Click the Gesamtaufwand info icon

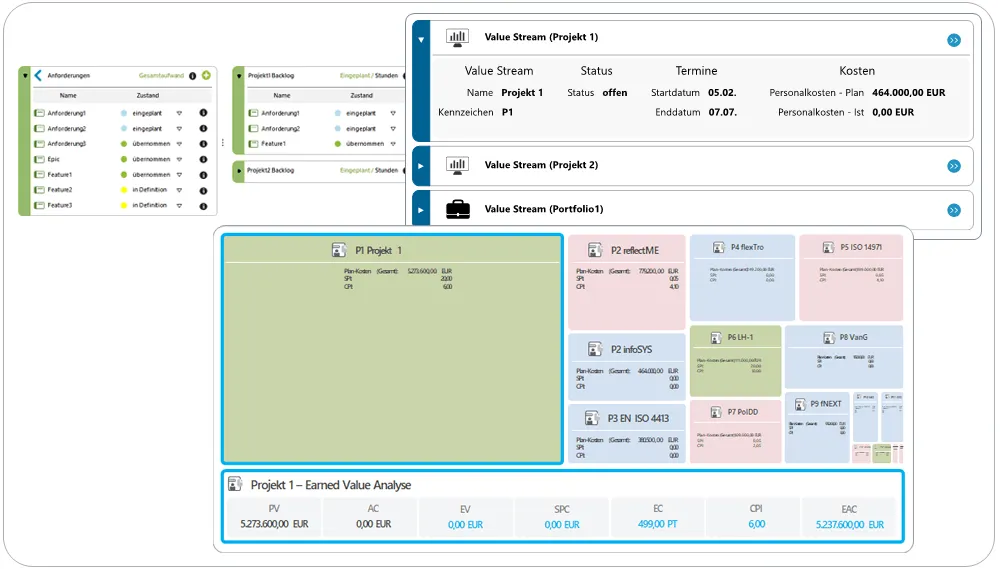pyautogui.click(x=193, y=76)
